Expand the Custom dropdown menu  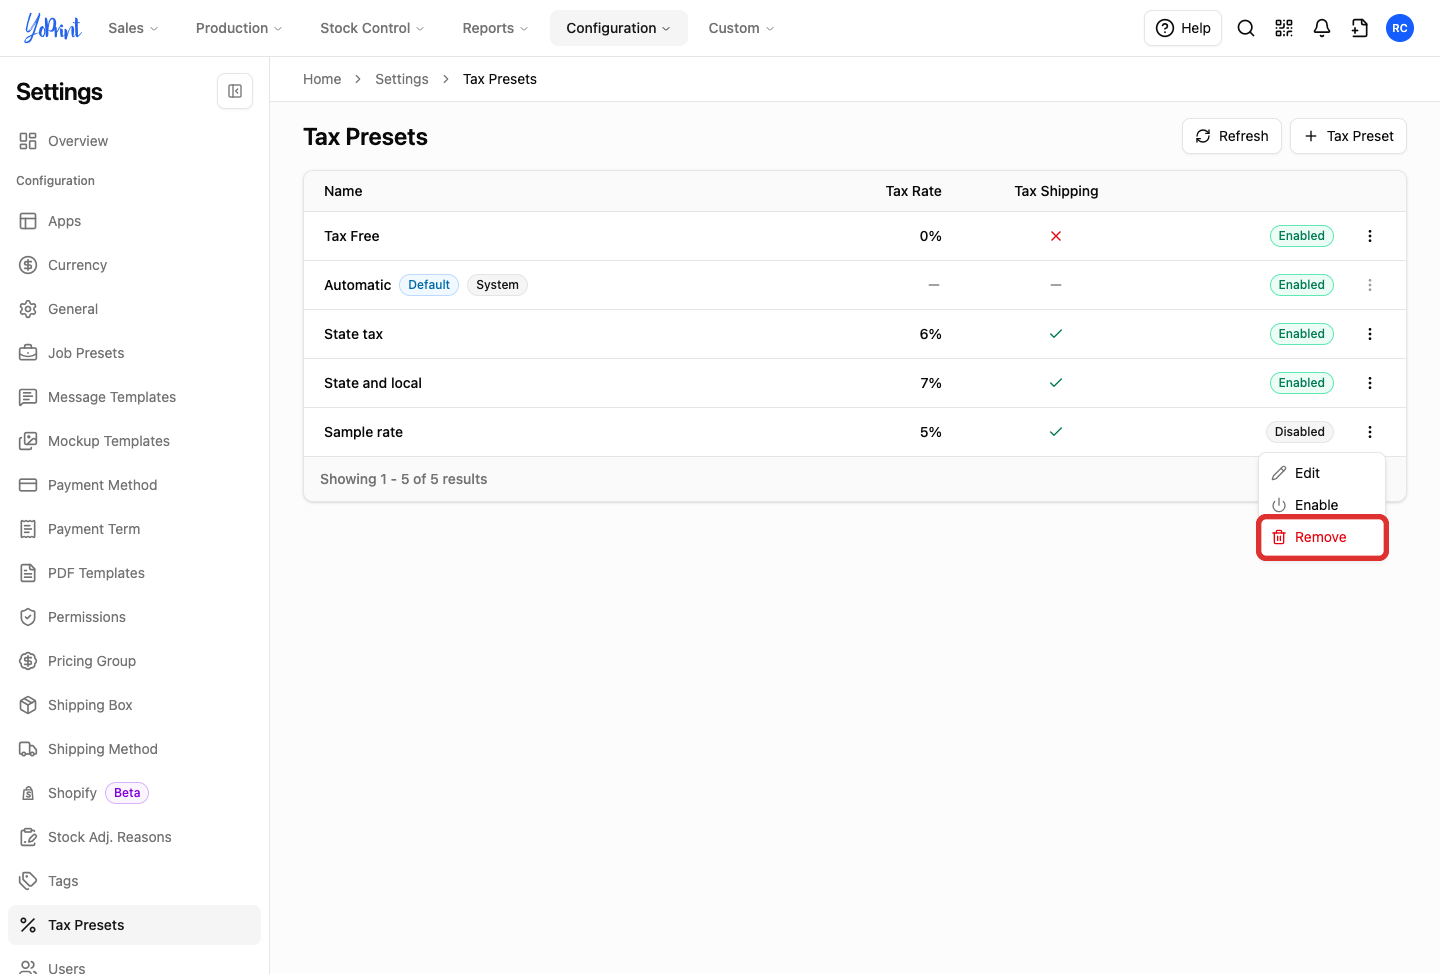(741, 28)
